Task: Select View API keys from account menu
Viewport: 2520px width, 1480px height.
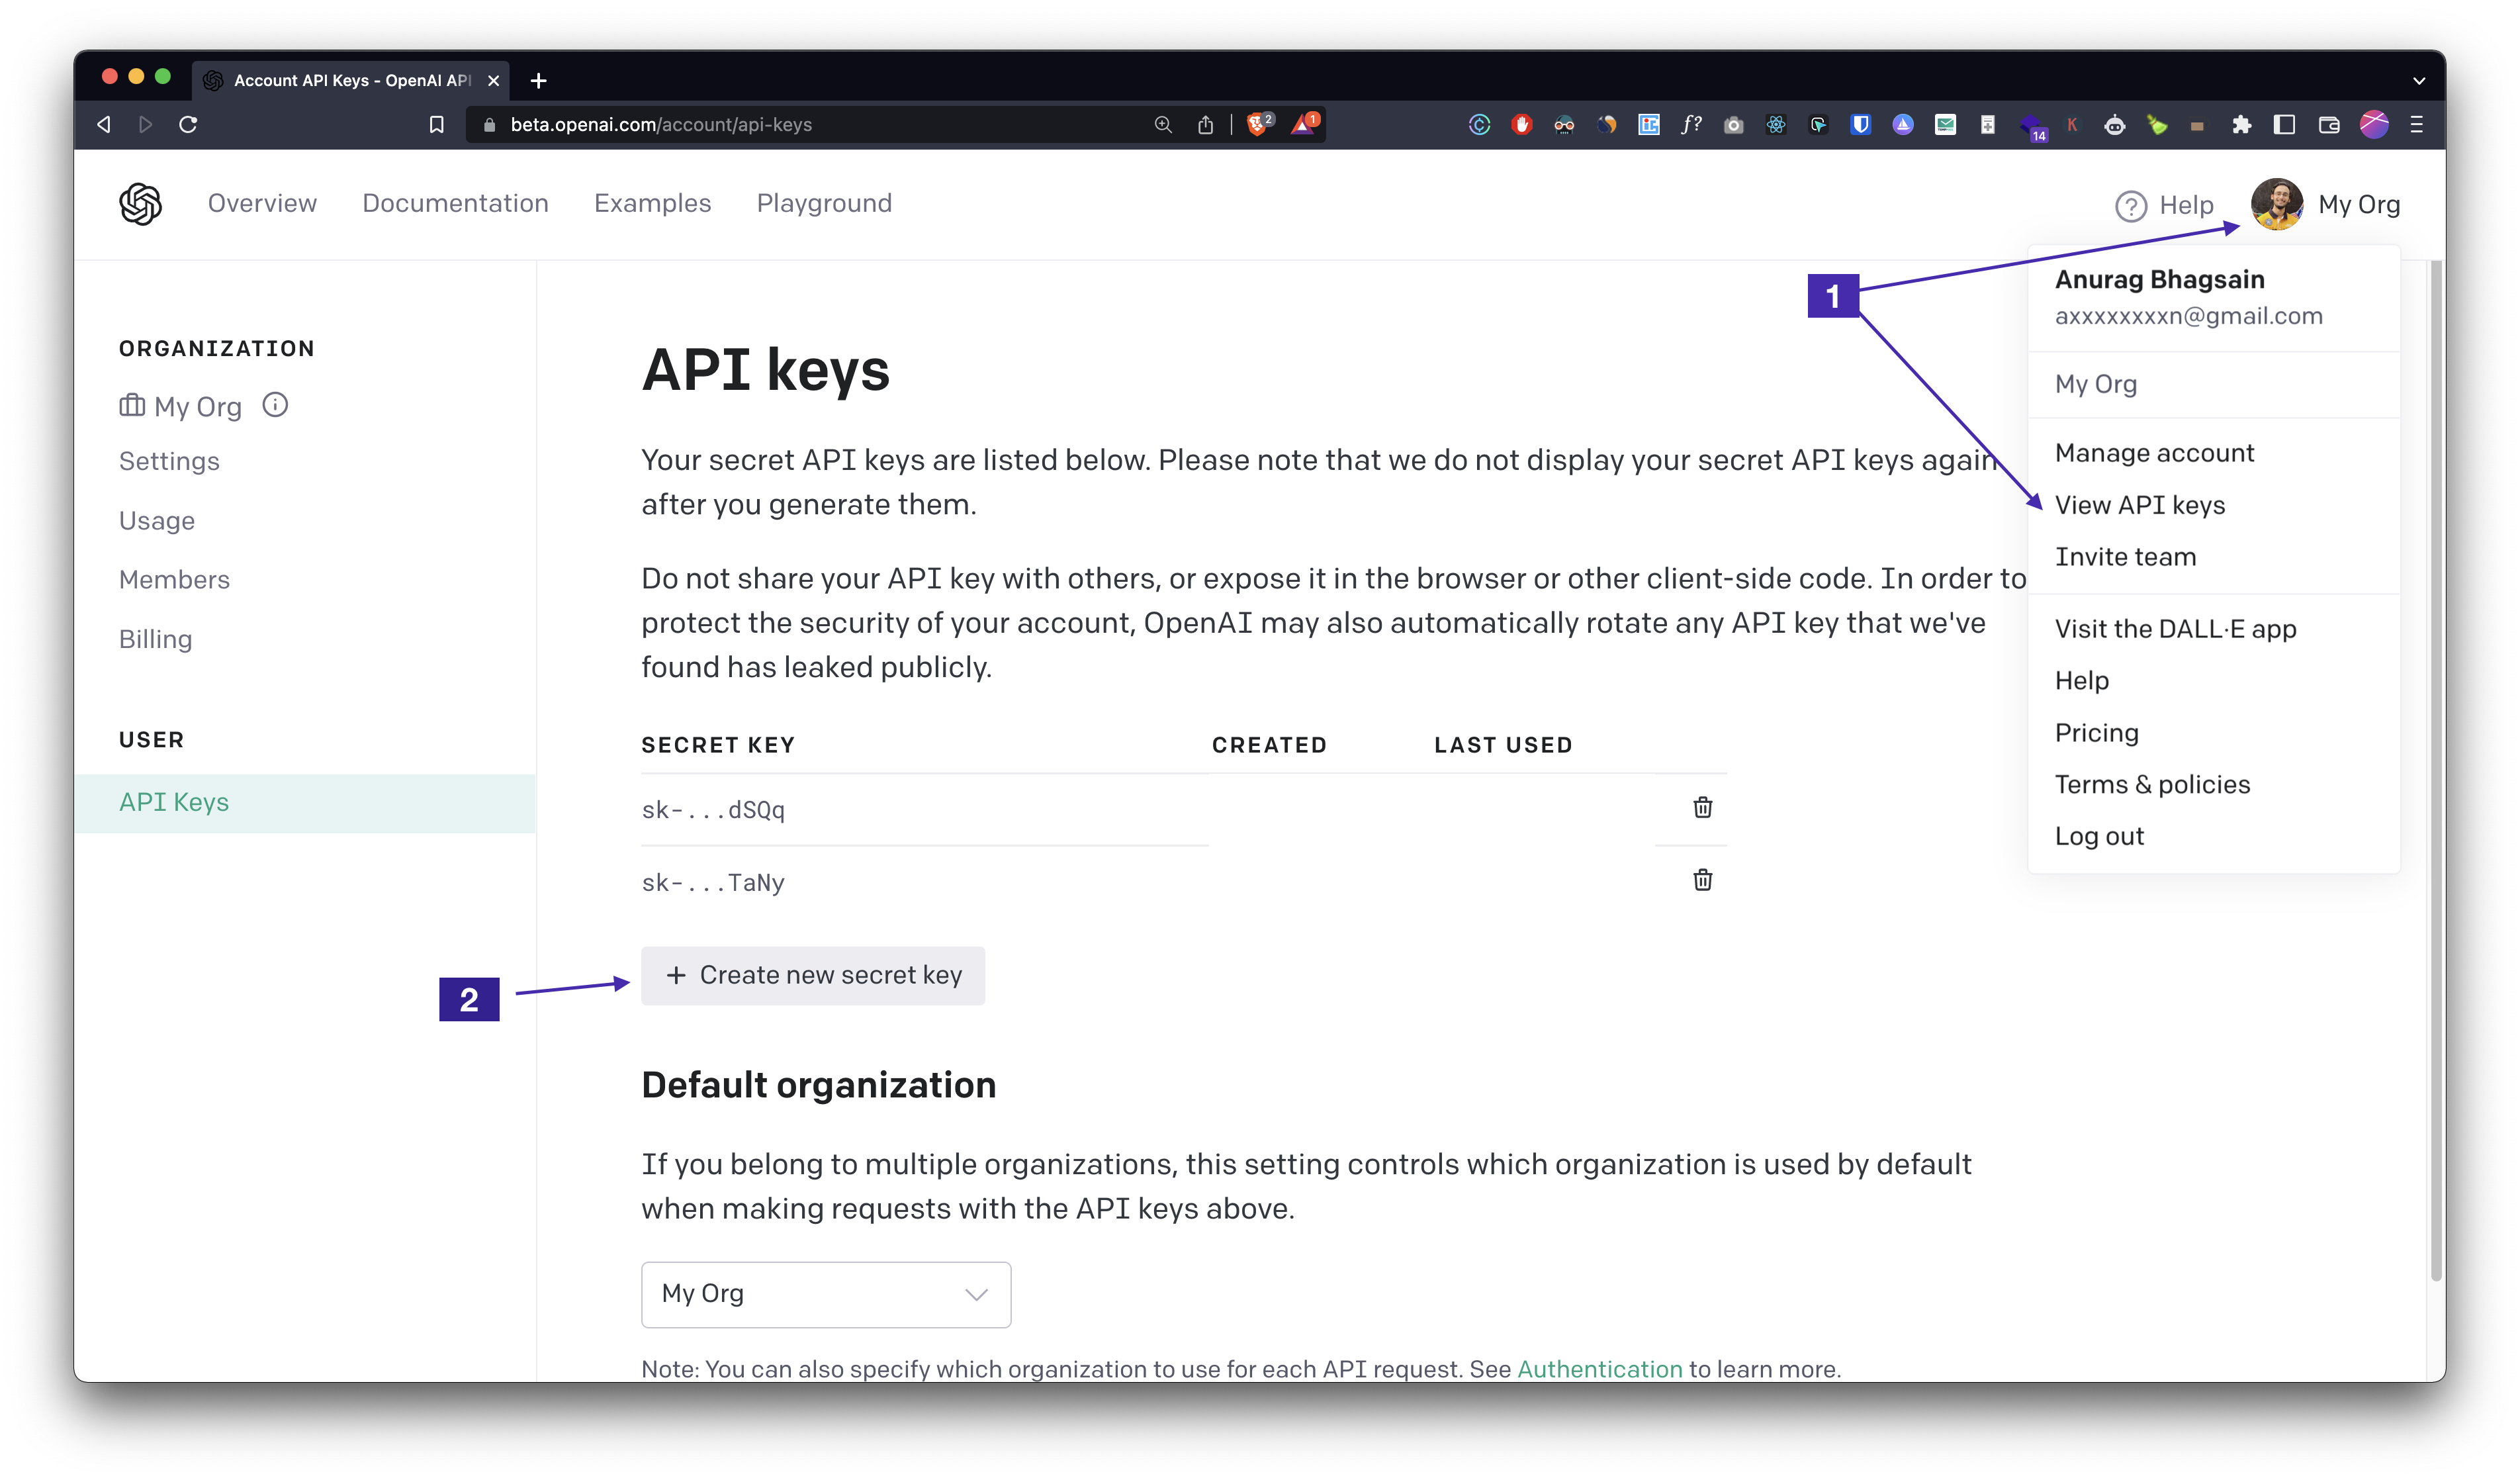Action: [2139, 505]
